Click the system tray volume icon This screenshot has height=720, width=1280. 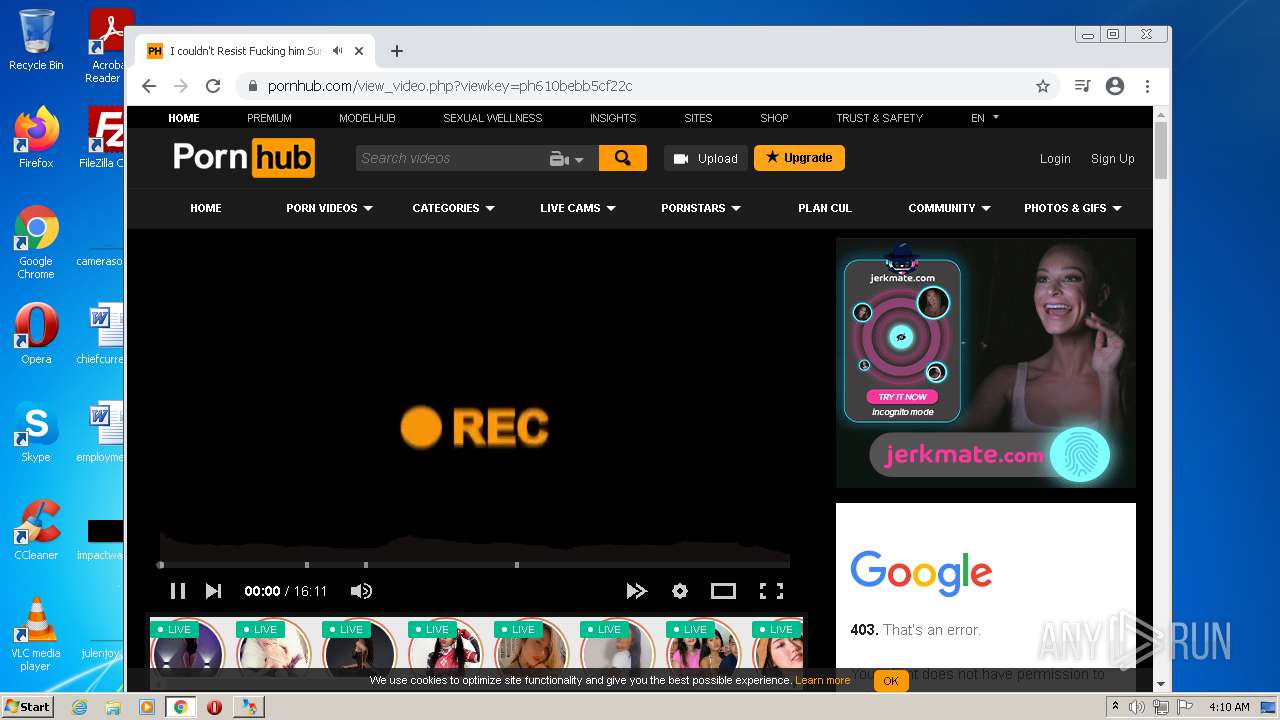(x=1136, y=707)
